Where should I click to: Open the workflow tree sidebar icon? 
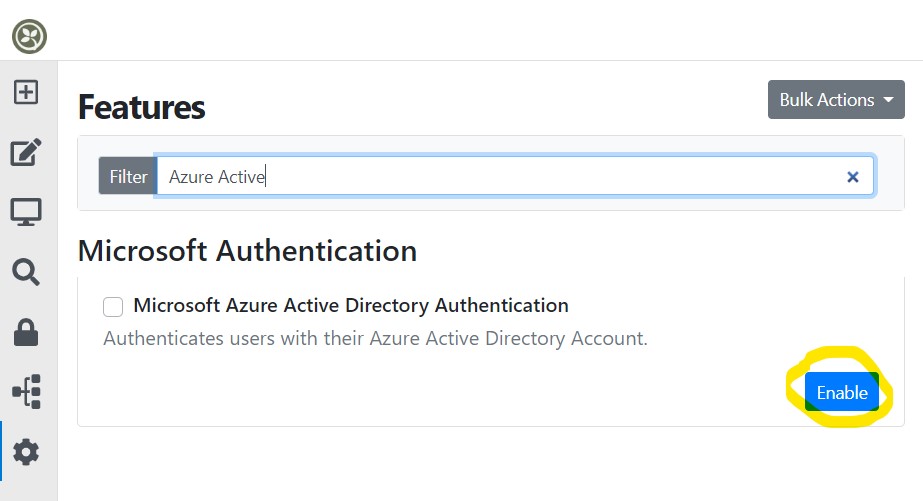(x=26, y=391)
